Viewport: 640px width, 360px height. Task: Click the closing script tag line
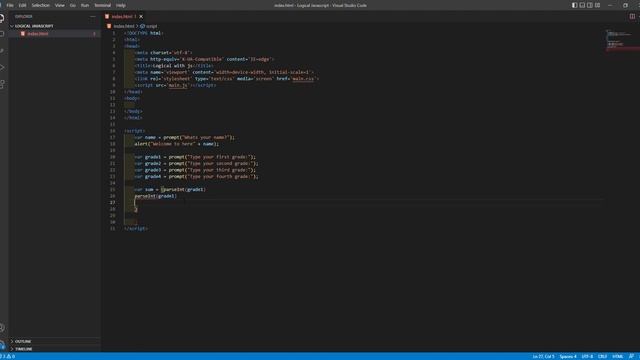click(x=136, y=229)
